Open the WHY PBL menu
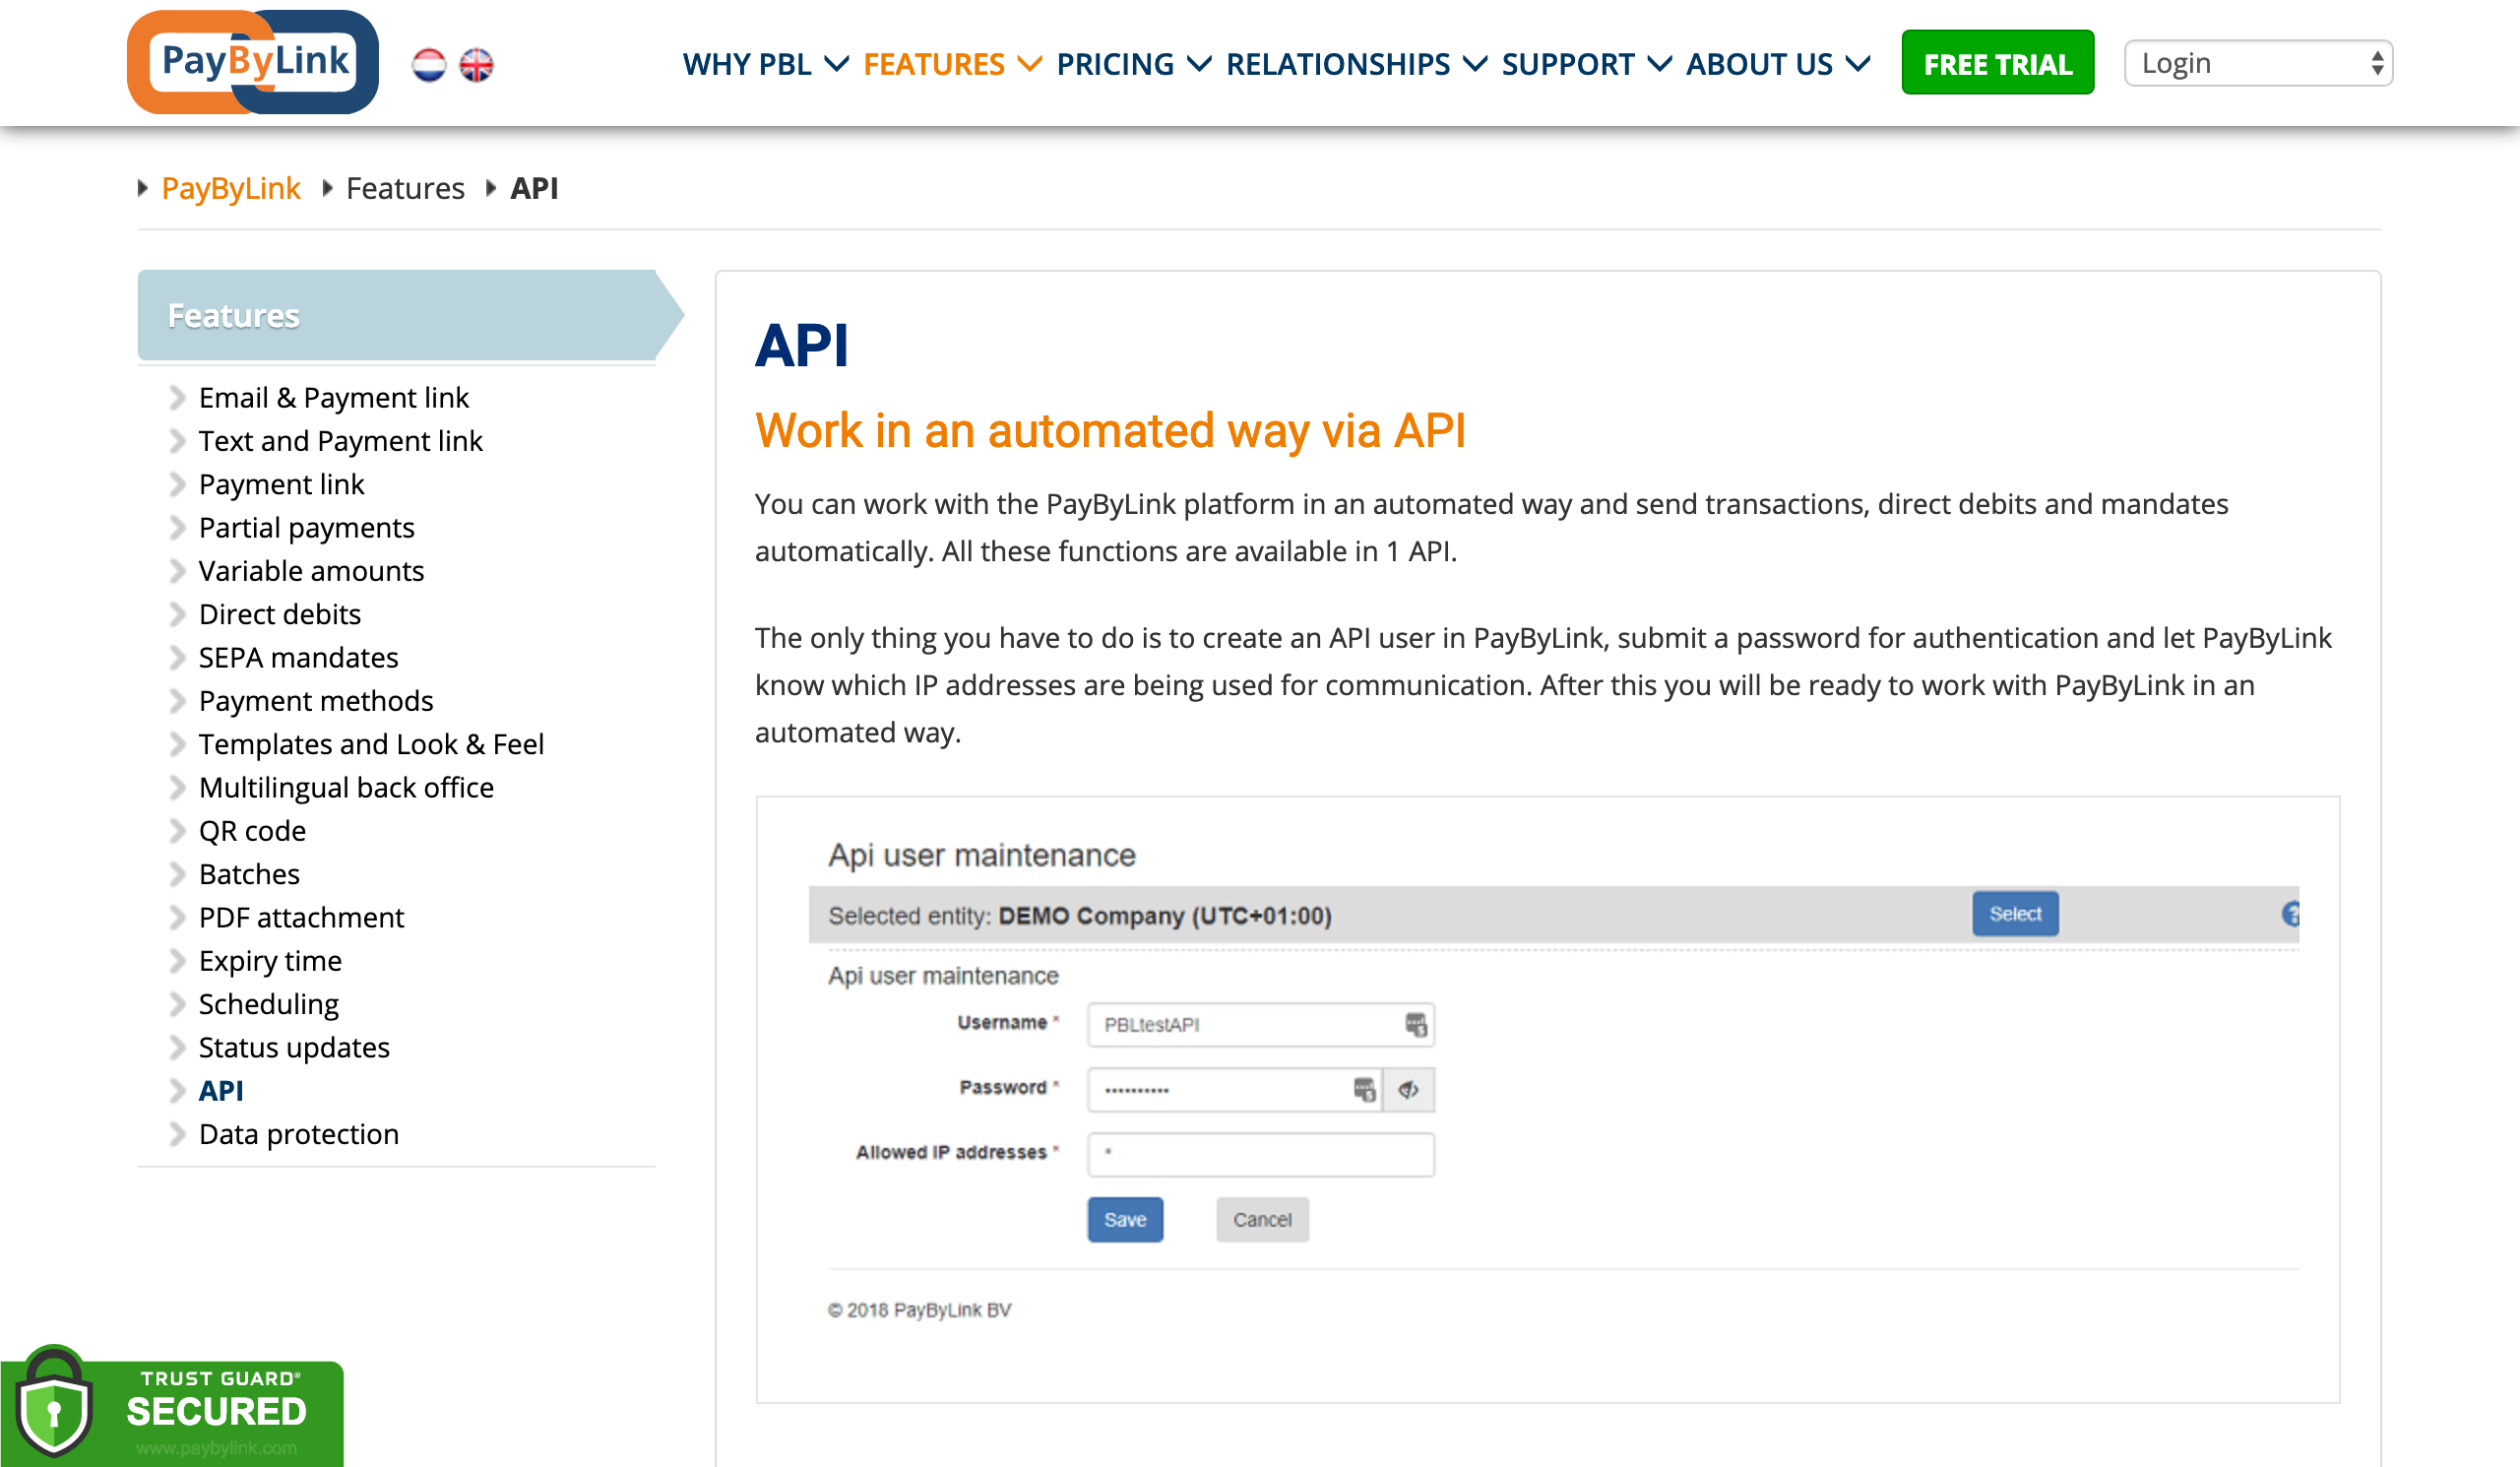 coord(766,64)
